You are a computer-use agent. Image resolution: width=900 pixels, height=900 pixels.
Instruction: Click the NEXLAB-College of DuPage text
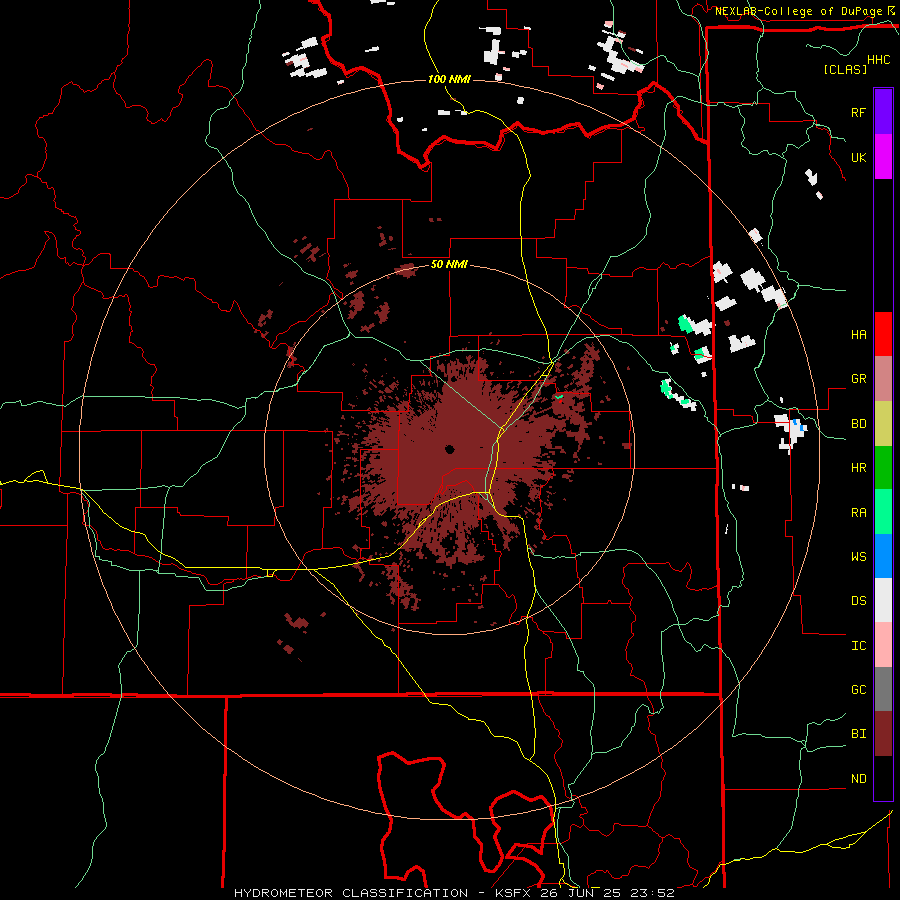pyautogui.click(x=798, y=11)
